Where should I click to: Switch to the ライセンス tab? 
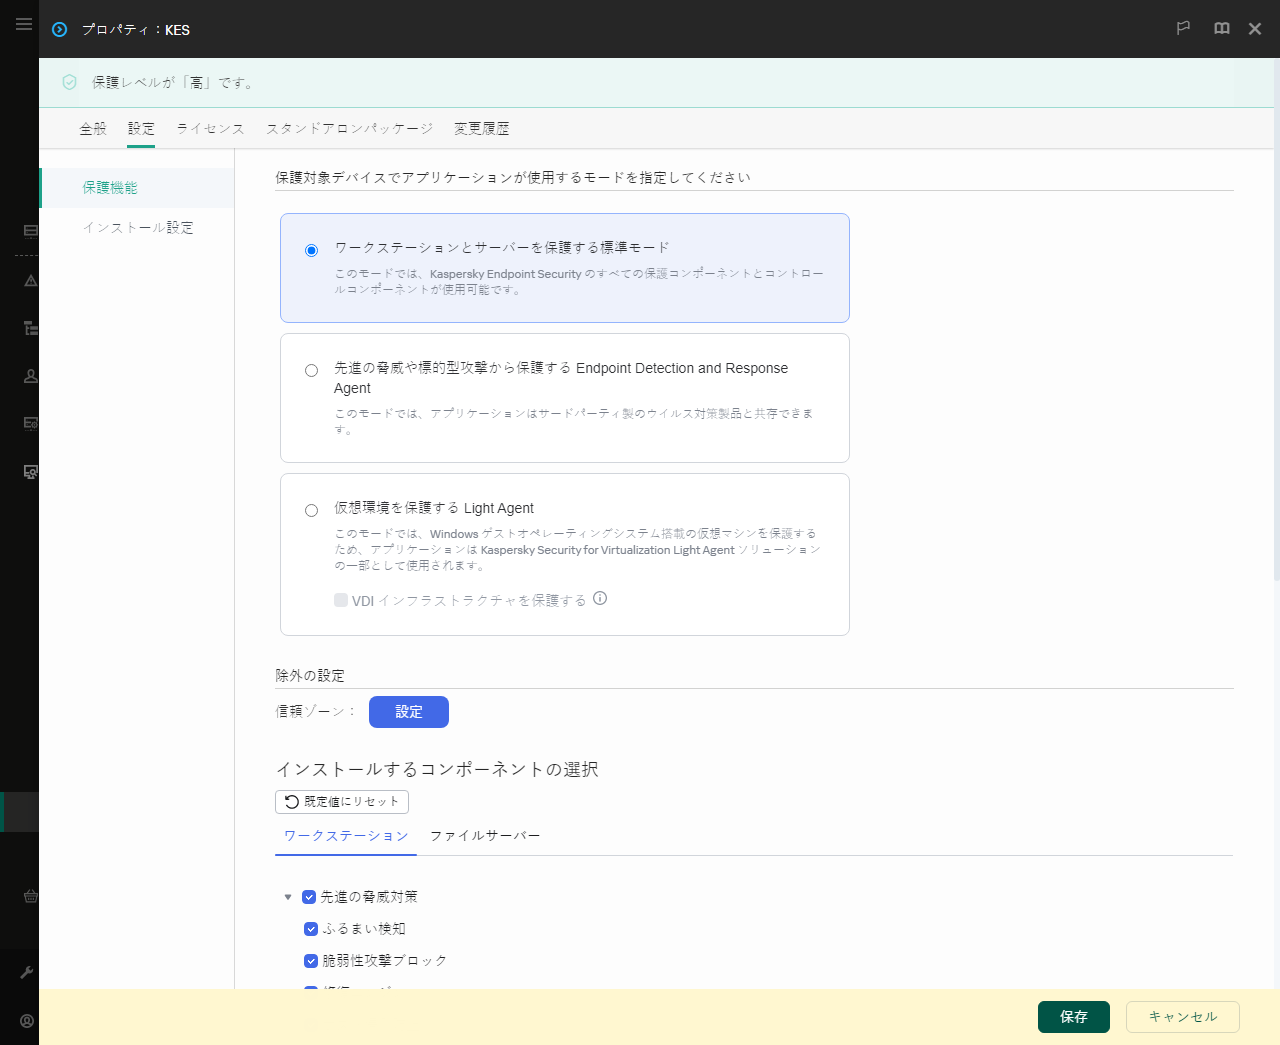click(209, 128)
